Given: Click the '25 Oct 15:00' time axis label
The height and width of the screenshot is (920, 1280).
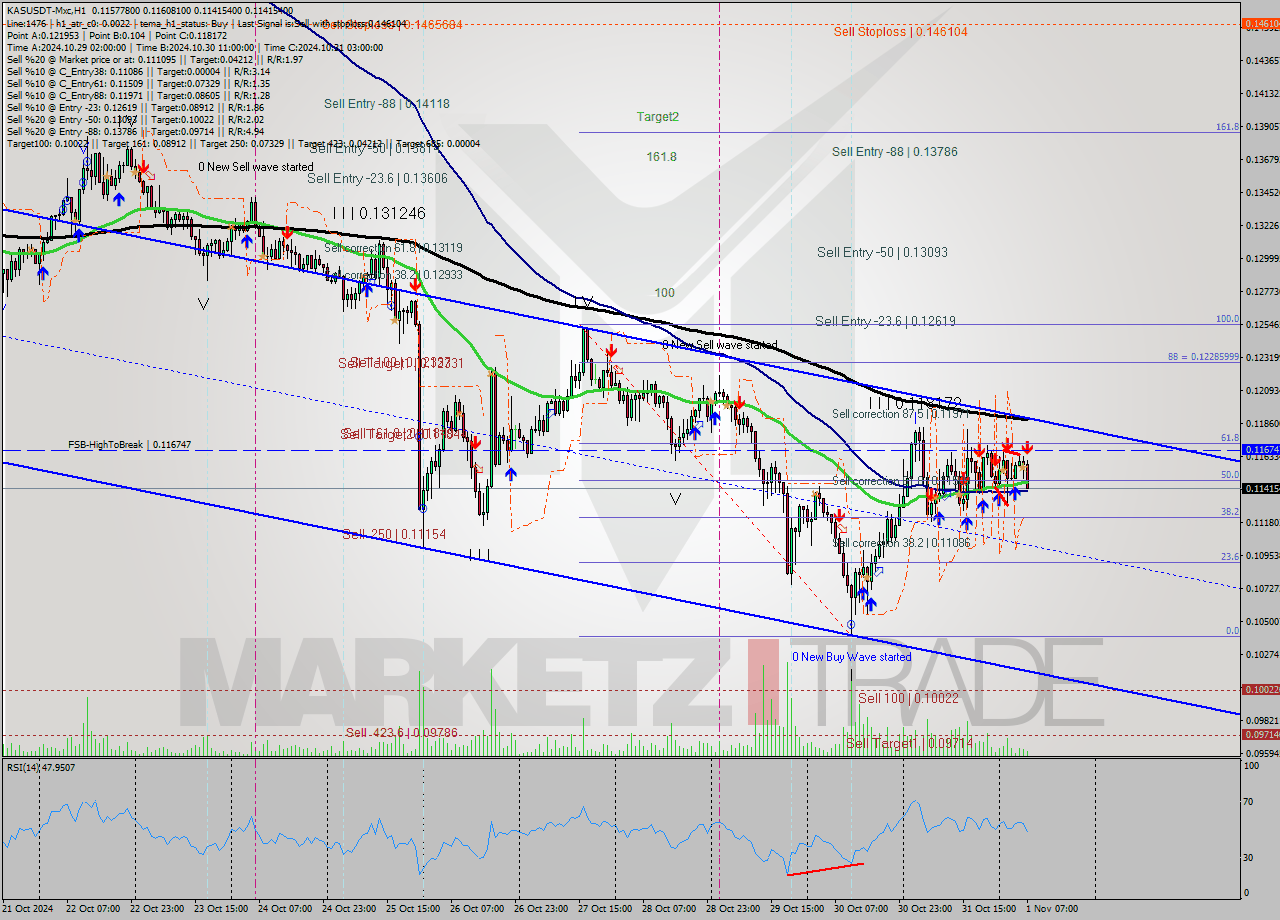Looking at the screenshot, I should pos(412,909).
